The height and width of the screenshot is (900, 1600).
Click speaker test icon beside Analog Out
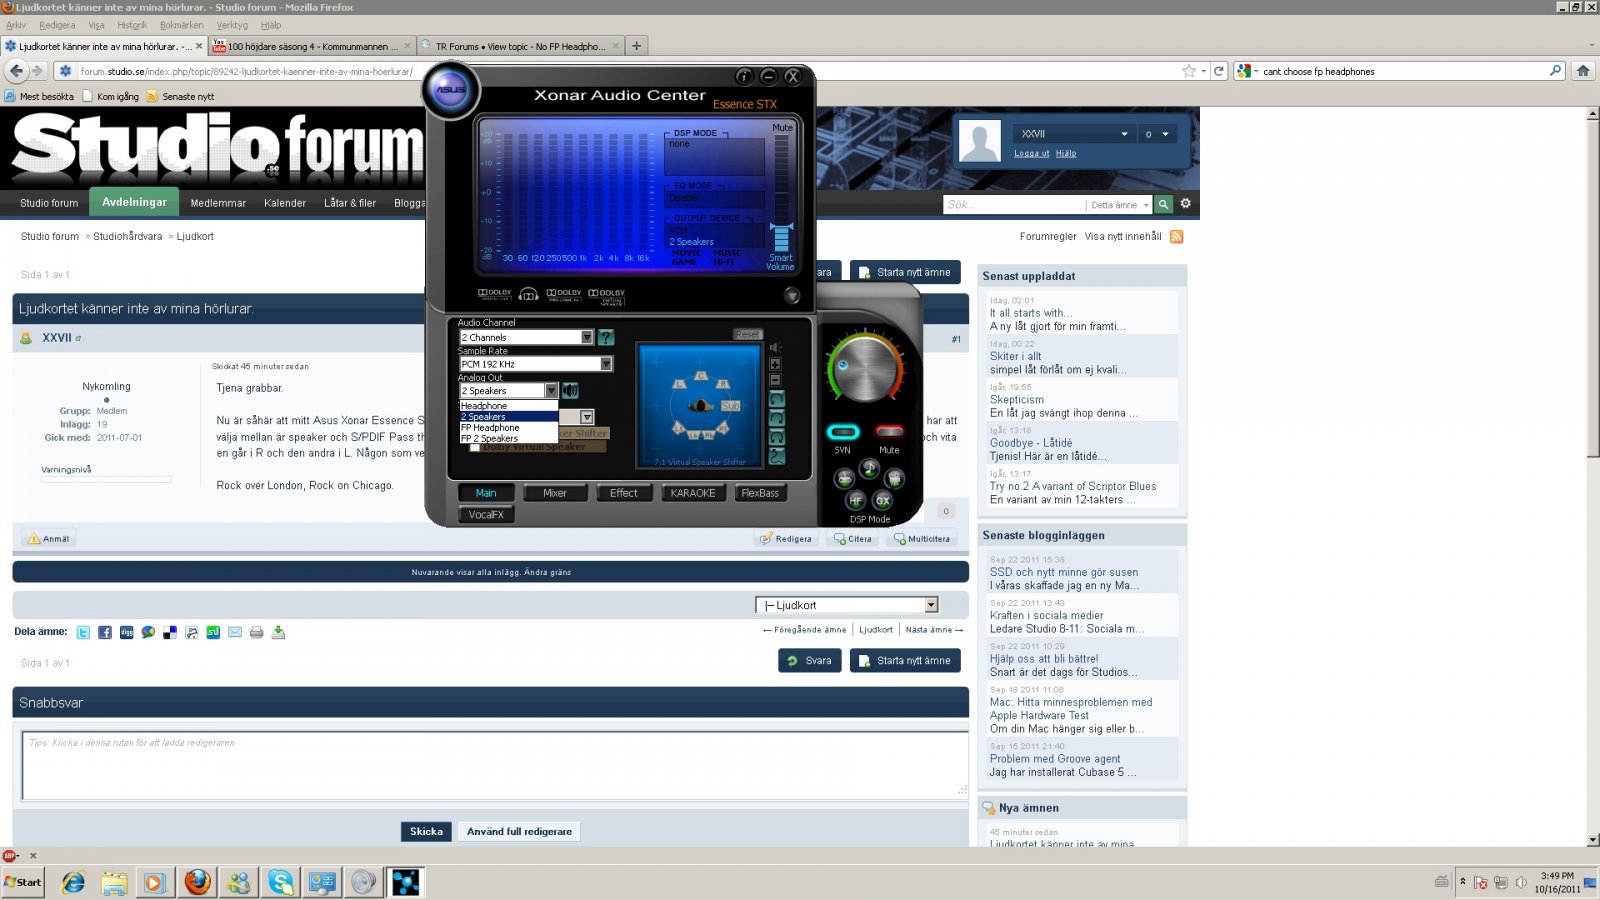pyautogui.click(x=570, y=391)
